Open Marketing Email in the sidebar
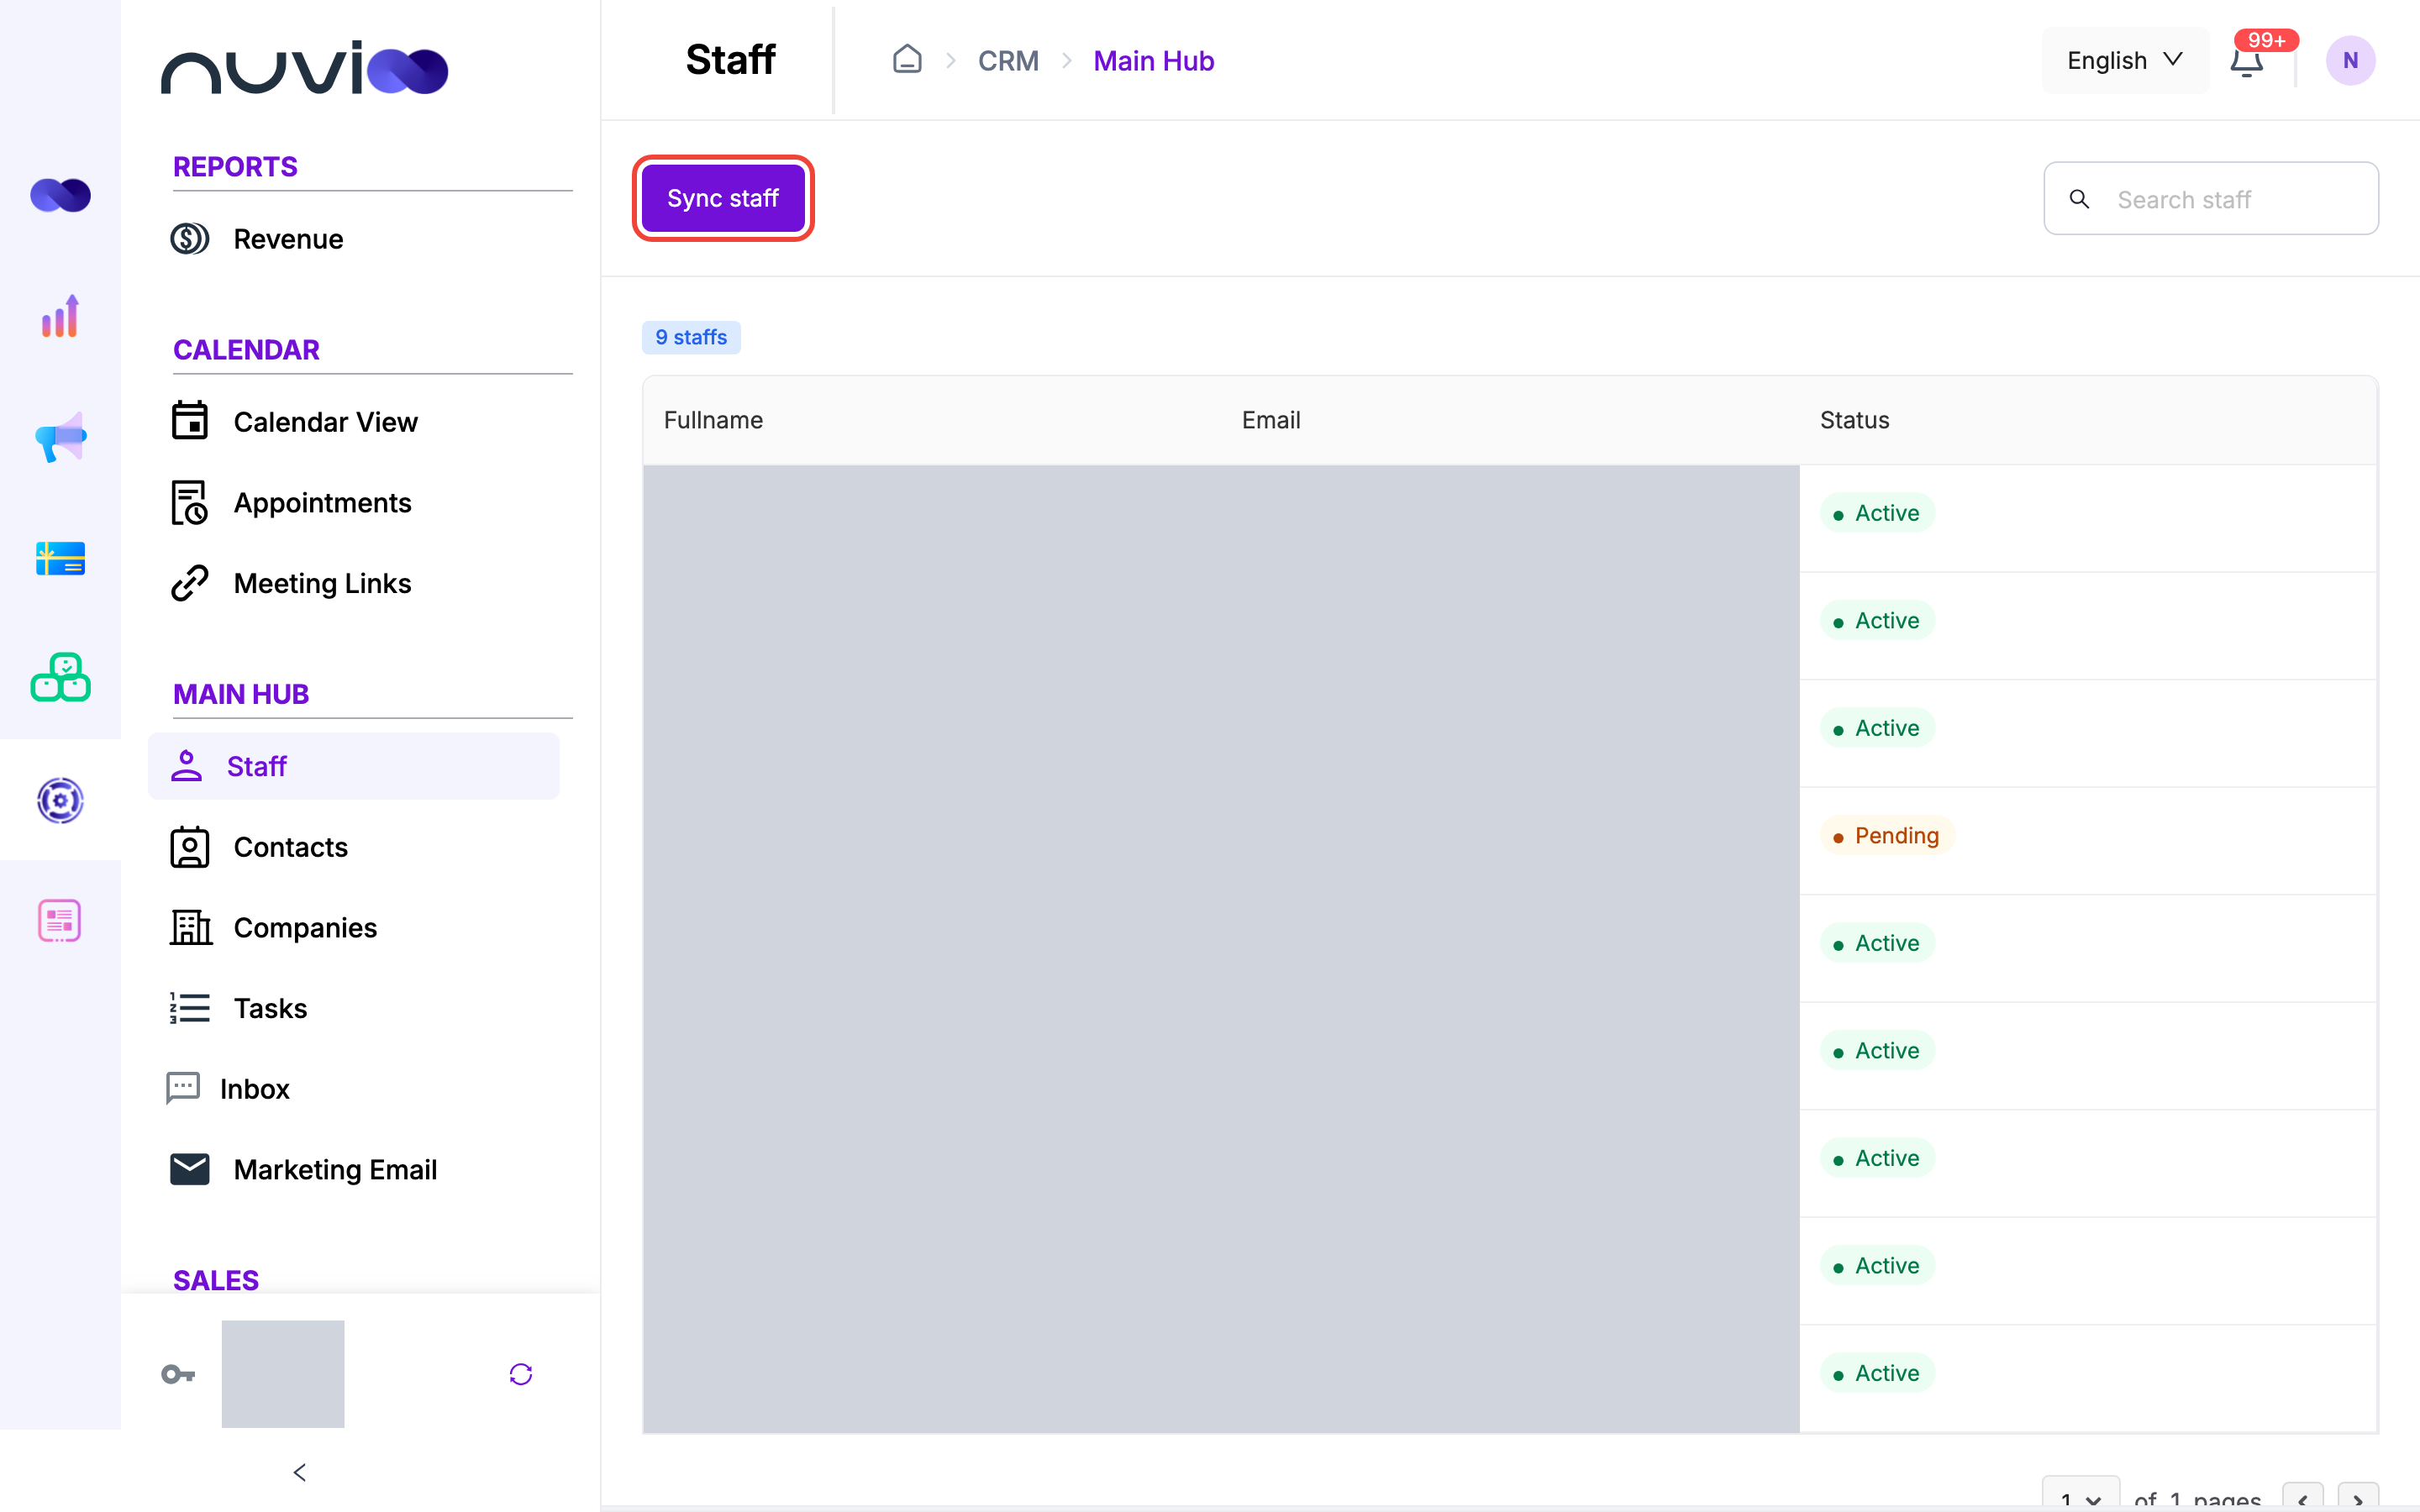Viewport: 2420px width, 1512px height. [335, 1169]
